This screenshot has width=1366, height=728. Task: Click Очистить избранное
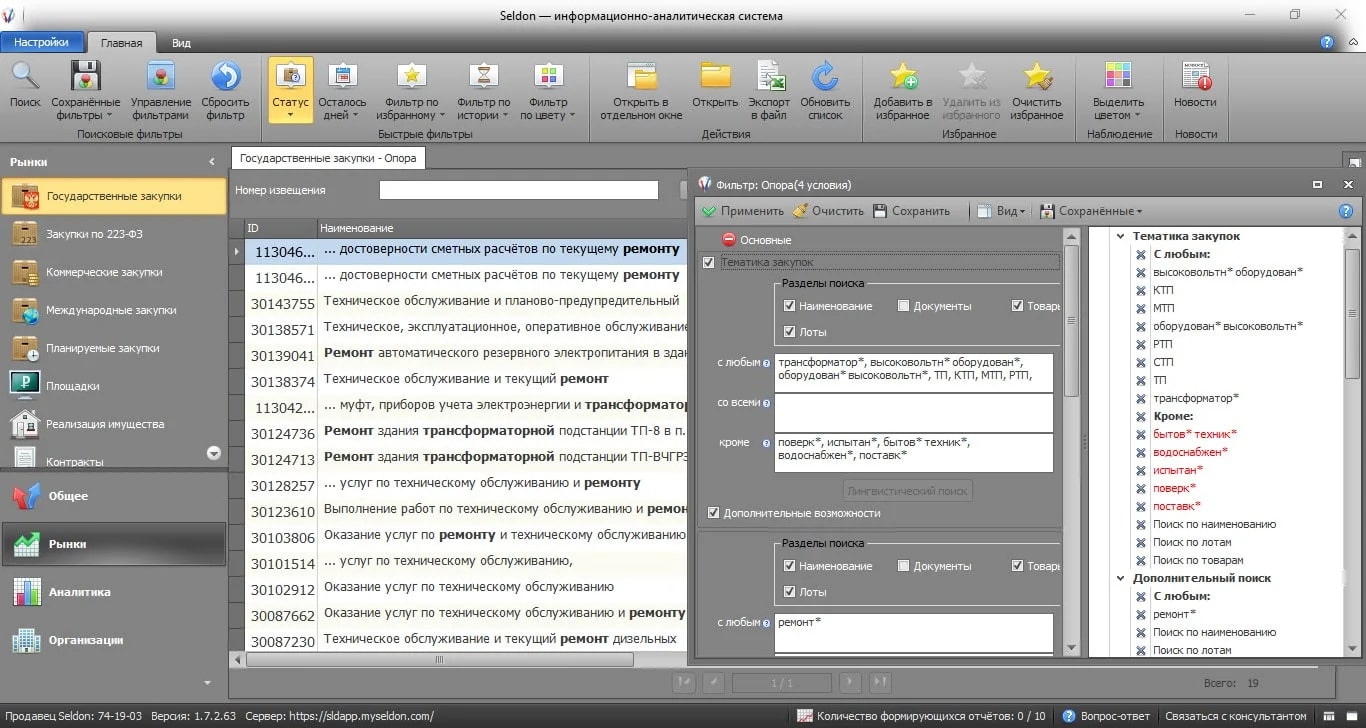point(1037,90)
